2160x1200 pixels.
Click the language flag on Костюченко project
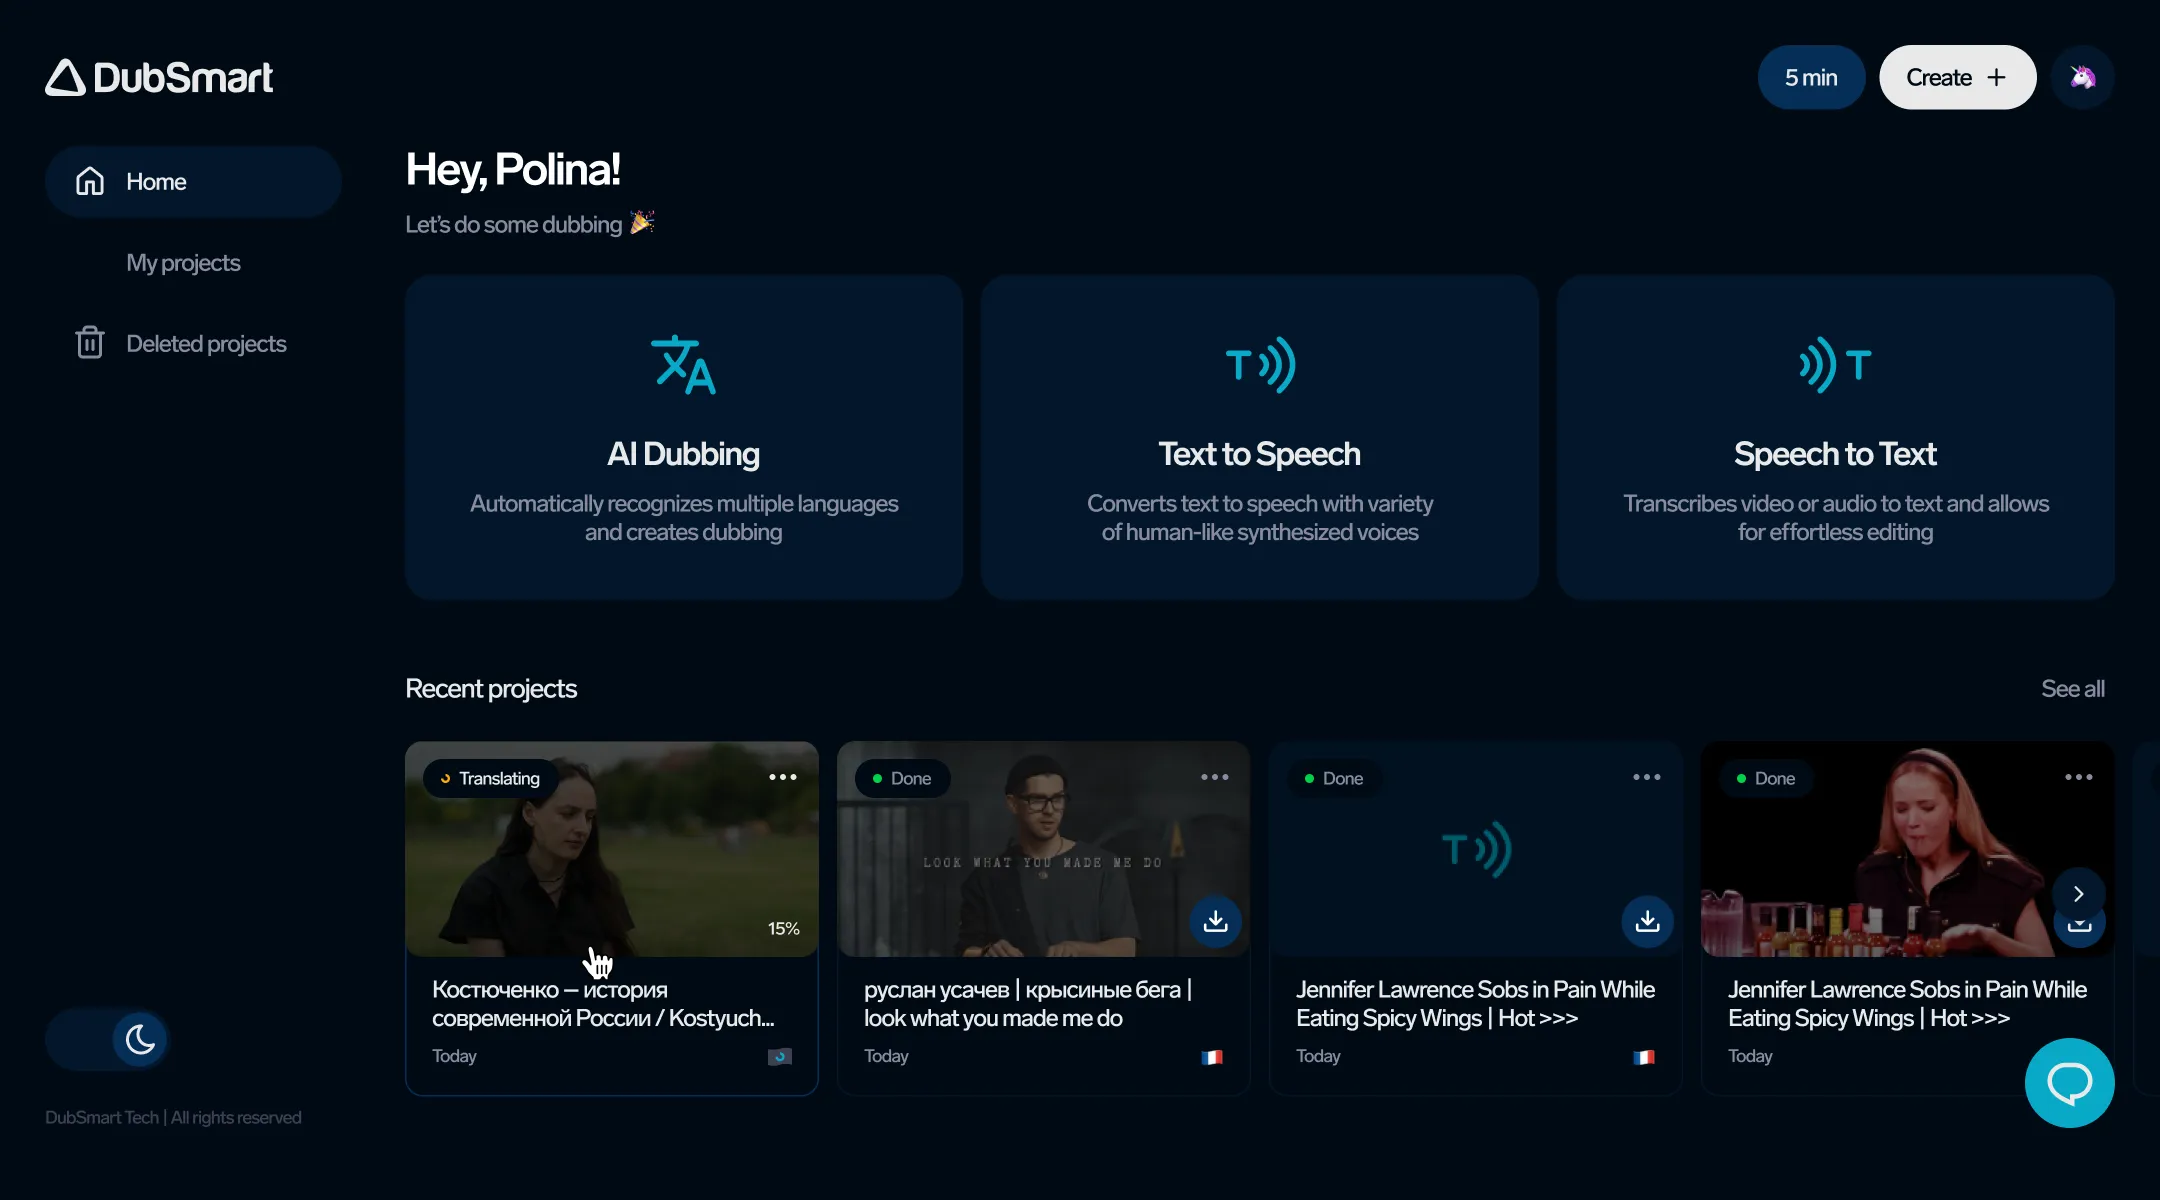tap(780, 1057)
